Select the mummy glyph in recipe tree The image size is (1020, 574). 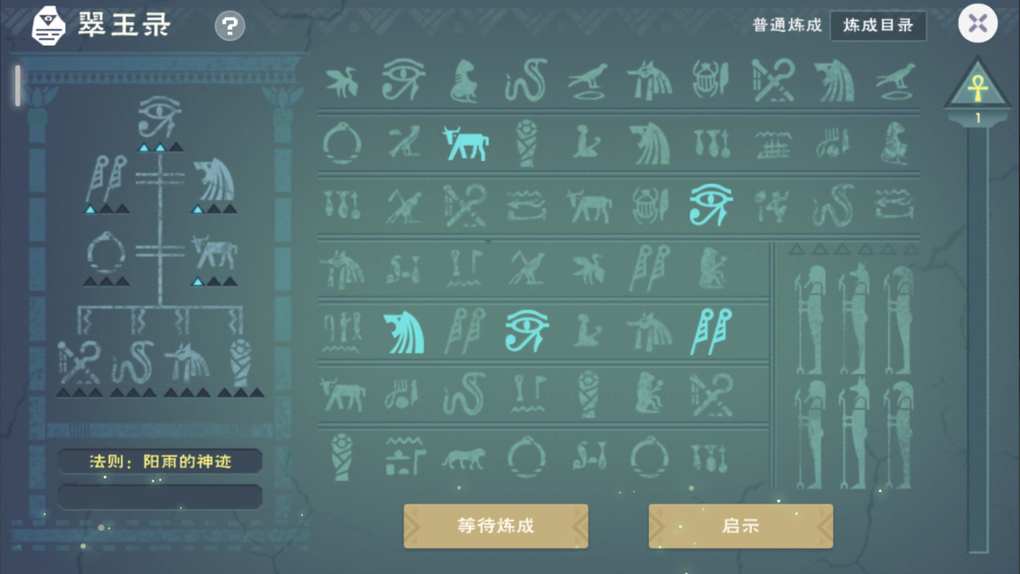click(241, 362)
